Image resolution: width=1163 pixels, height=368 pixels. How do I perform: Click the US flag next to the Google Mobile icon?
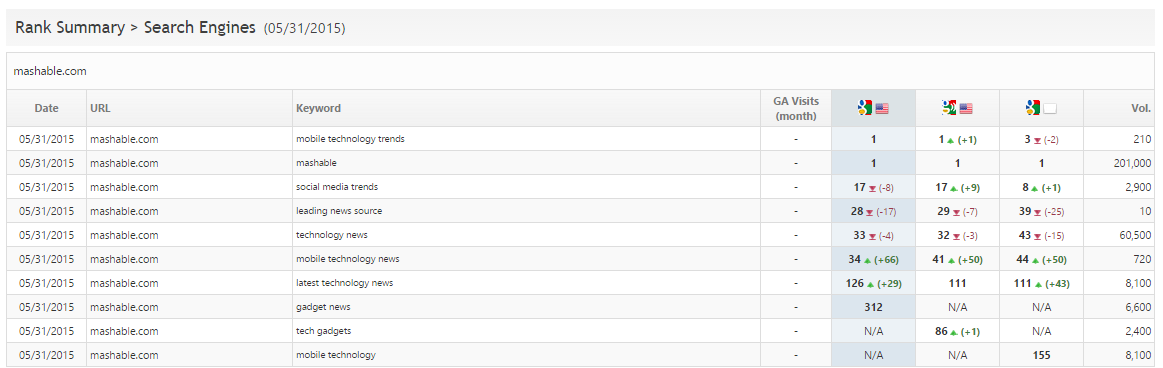966,109
